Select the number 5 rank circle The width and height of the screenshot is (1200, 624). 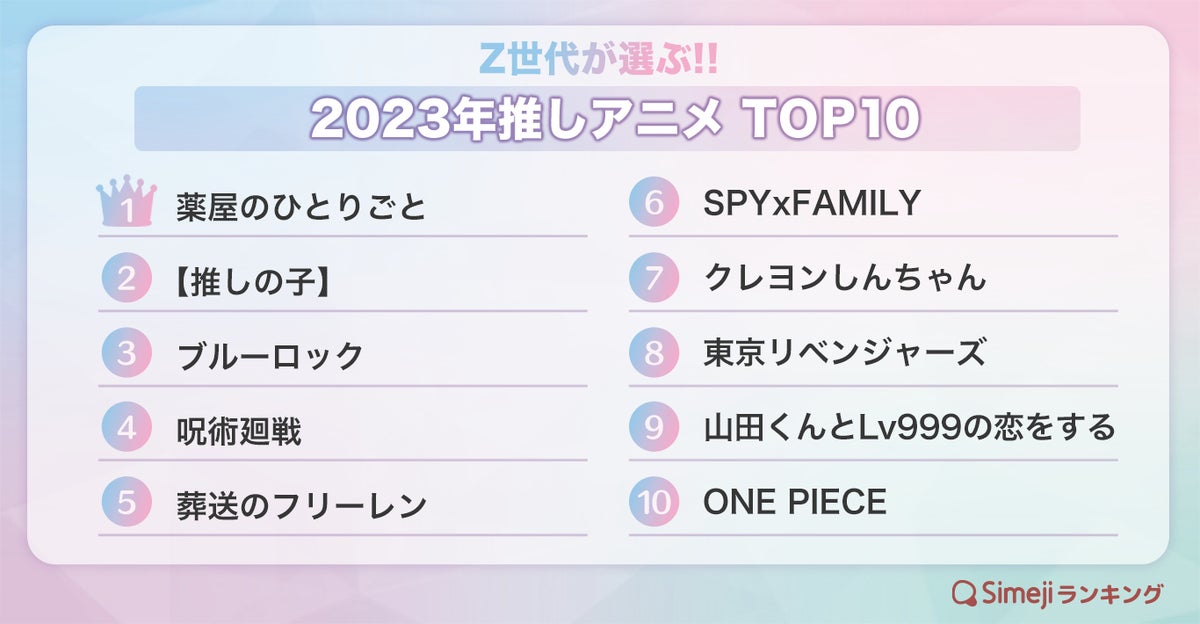[x=126, y=503]
